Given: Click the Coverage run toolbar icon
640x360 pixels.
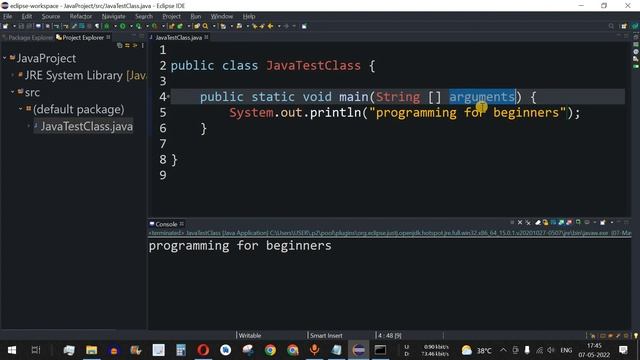Looking at the screenshot, I should [139, 26].
